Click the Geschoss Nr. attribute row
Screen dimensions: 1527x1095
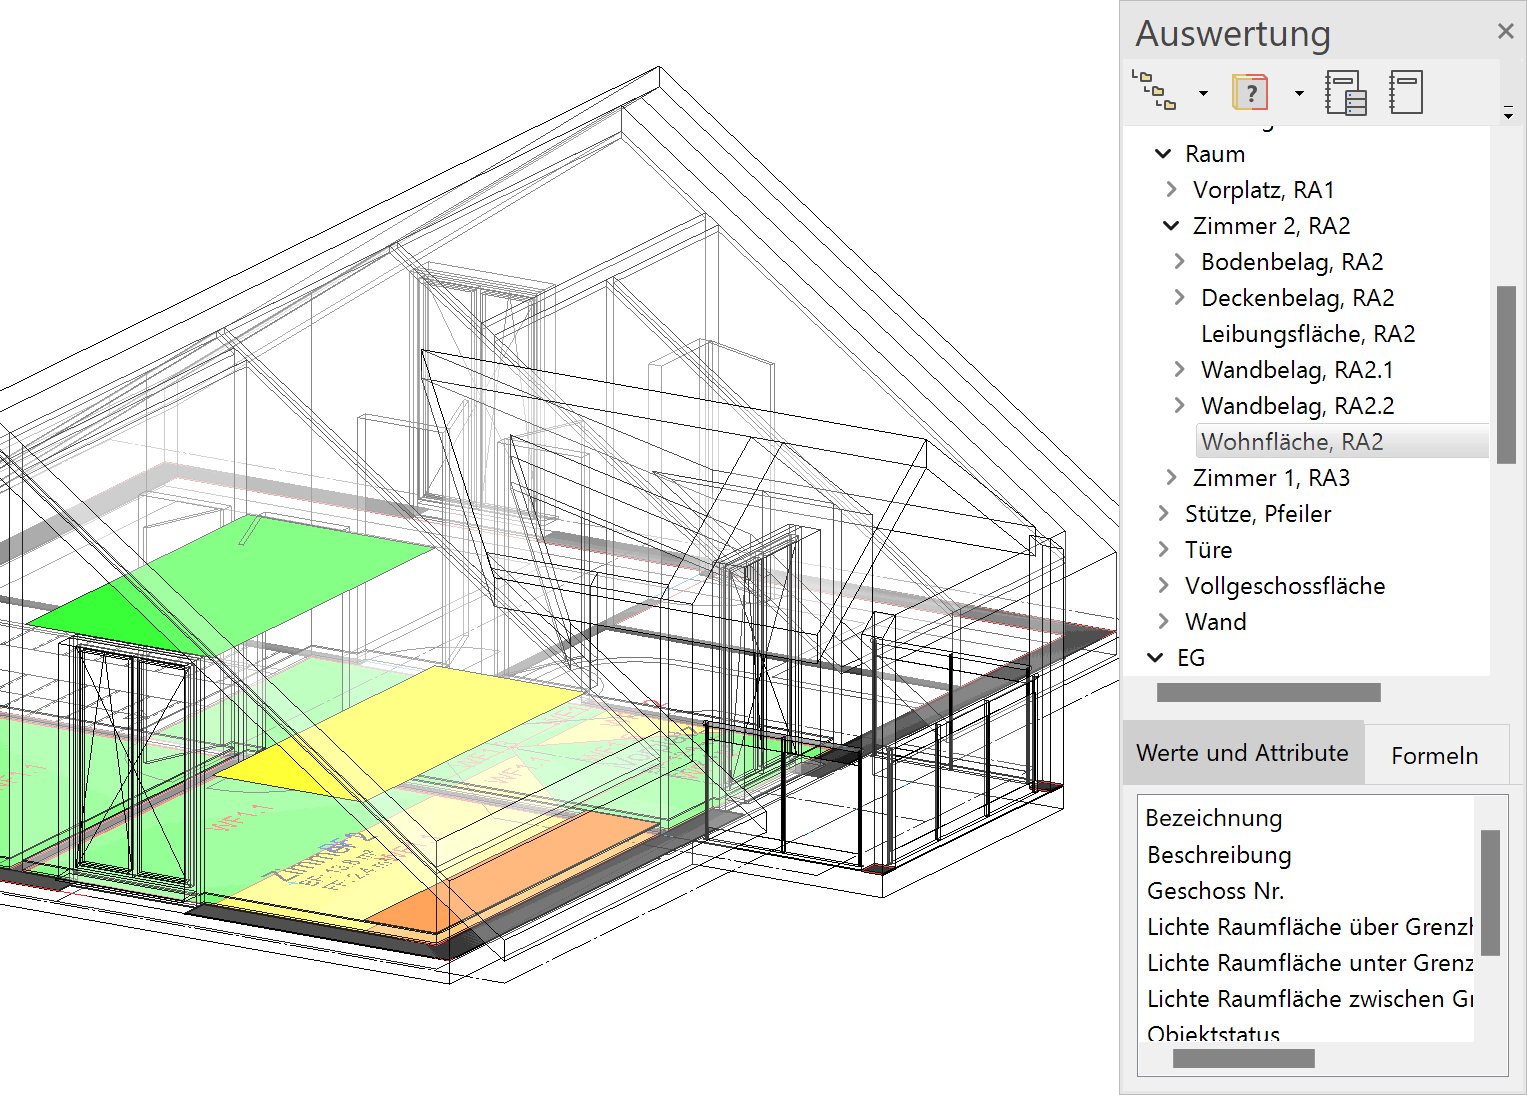coord(1215,891)
